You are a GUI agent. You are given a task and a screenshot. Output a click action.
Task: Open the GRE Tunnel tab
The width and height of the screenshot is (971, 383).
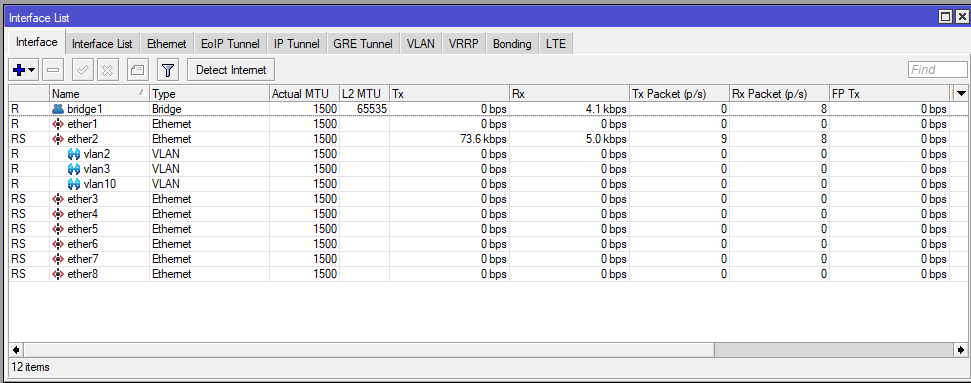[x=363, y=44]
